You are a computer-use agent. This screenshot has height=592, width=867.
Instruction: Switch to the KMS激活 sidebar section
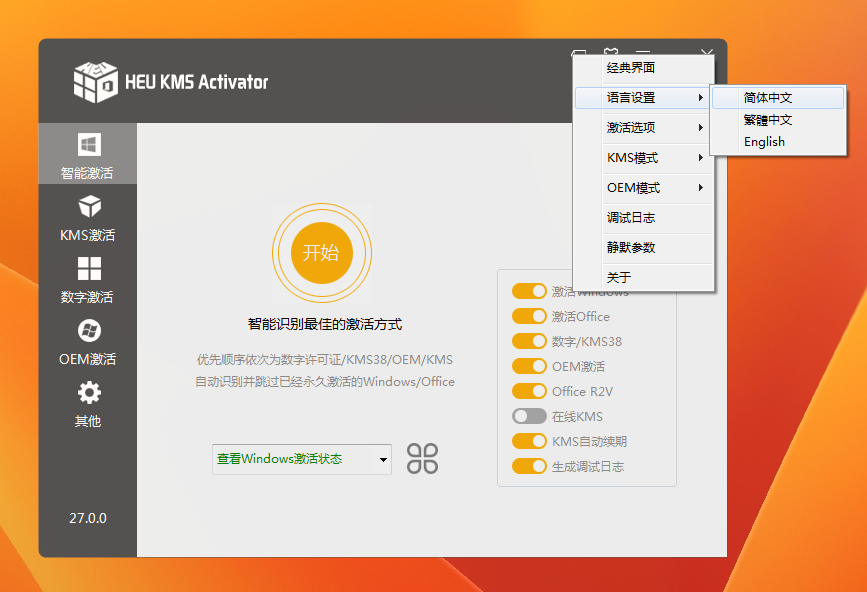pyautogui.click(x=87, y=218)
